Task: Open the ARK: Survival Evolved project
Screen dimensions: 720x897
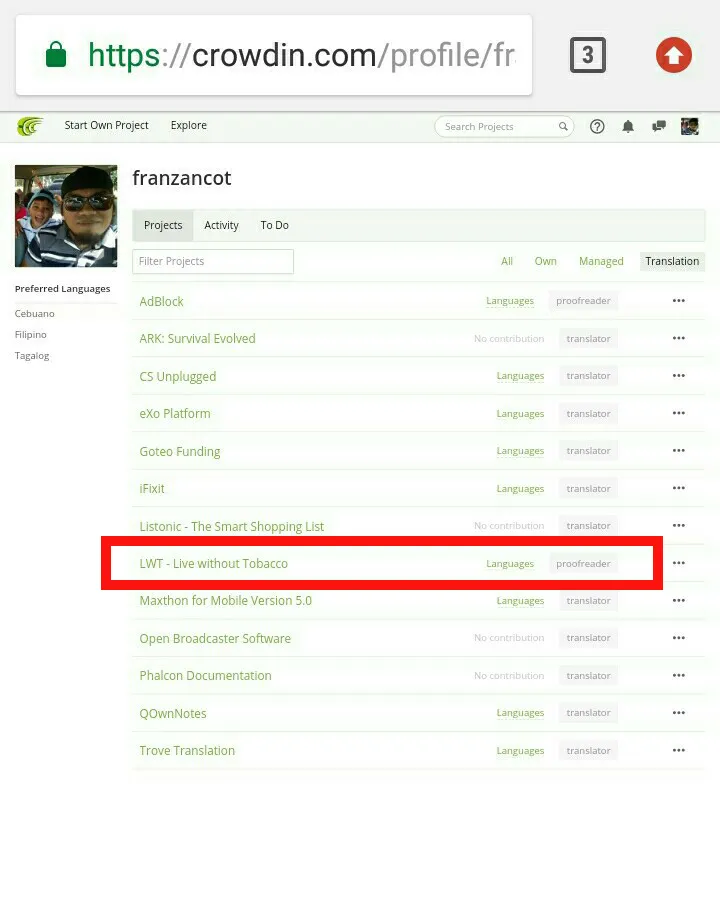Action: tap(197, 339)
